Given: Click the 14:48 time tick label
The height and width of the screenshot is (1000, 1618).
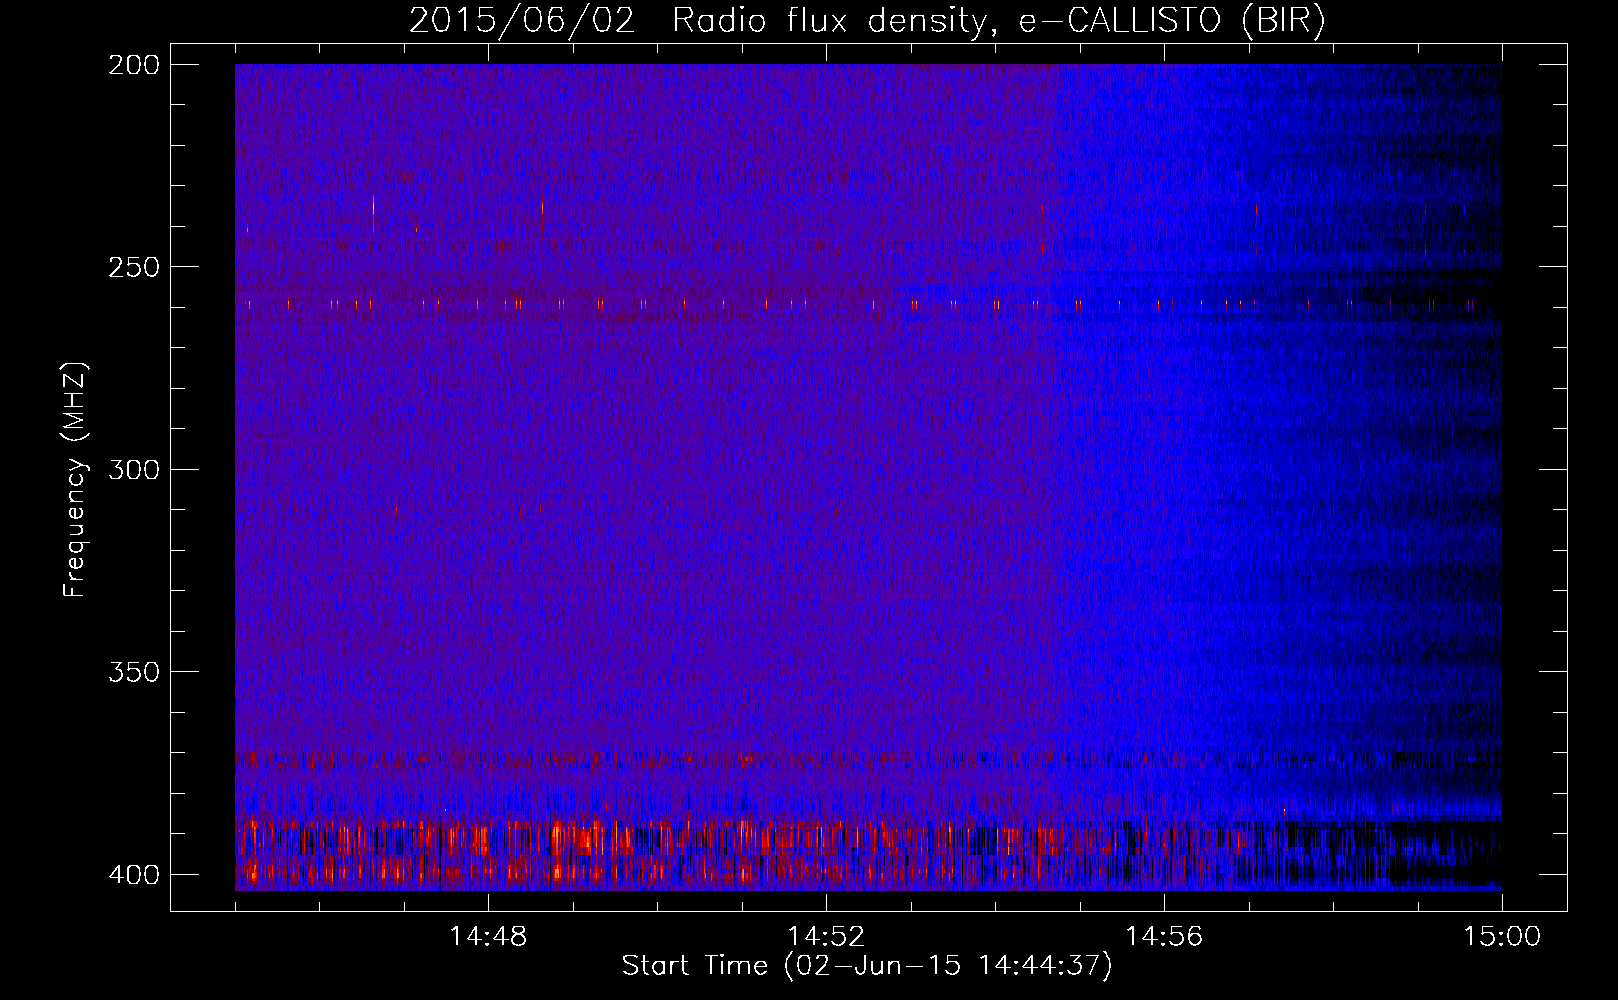Looking at the screenshot, I should pos(488,937).
